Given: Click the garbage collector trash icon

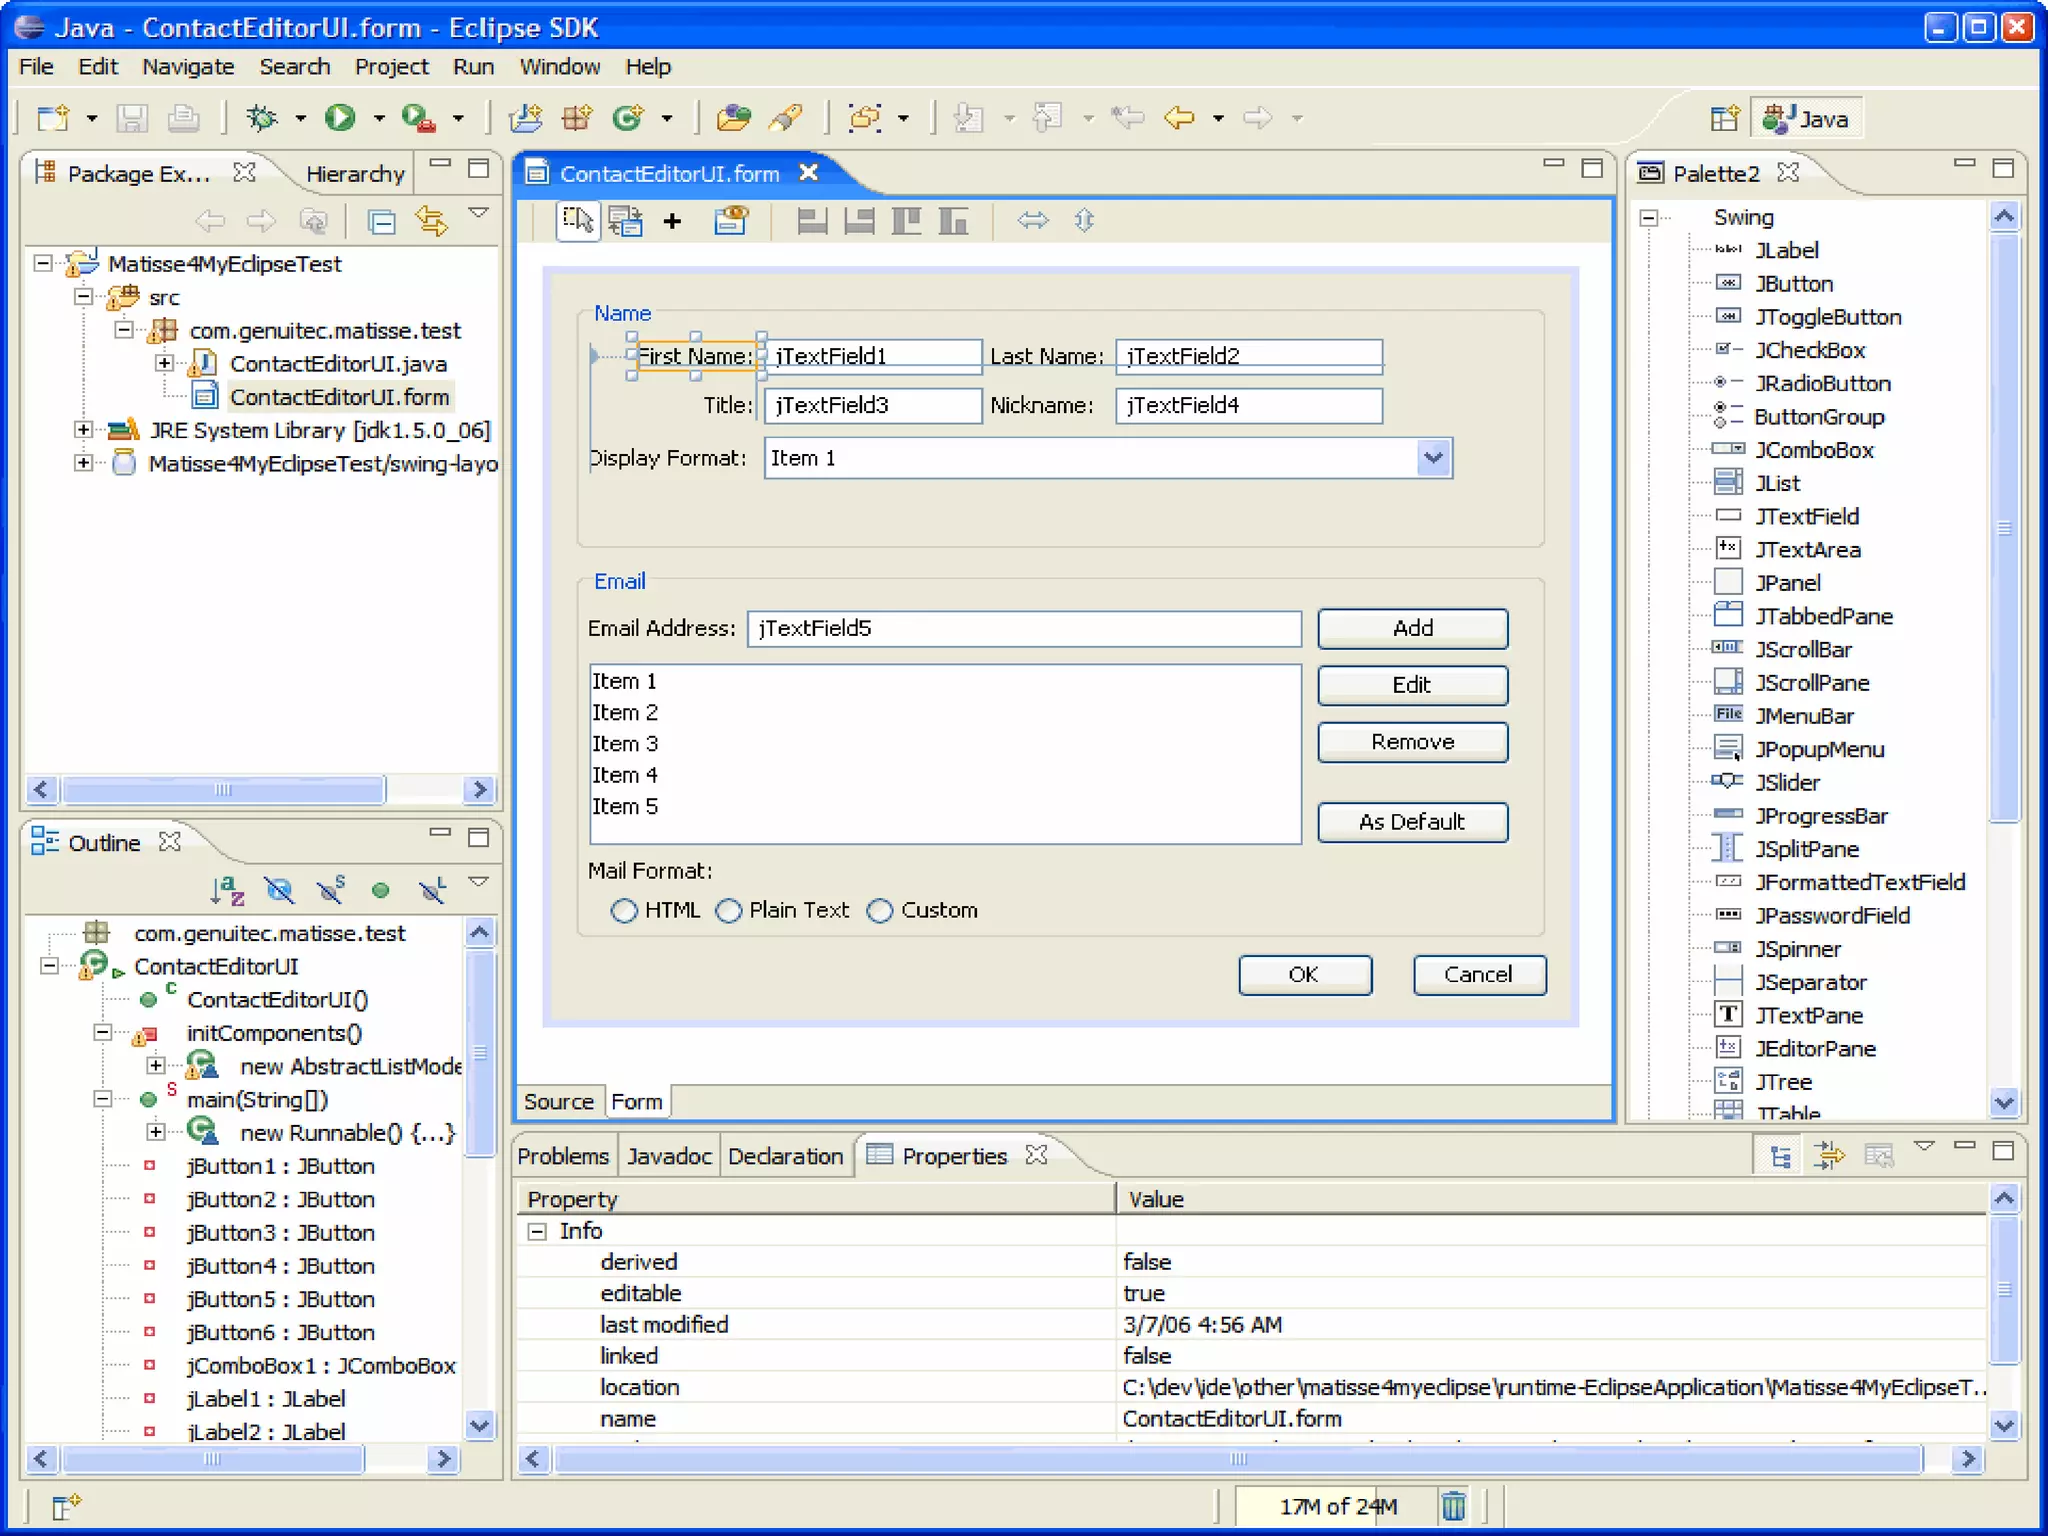Looking at the screenshot, I should 1453,1505.
